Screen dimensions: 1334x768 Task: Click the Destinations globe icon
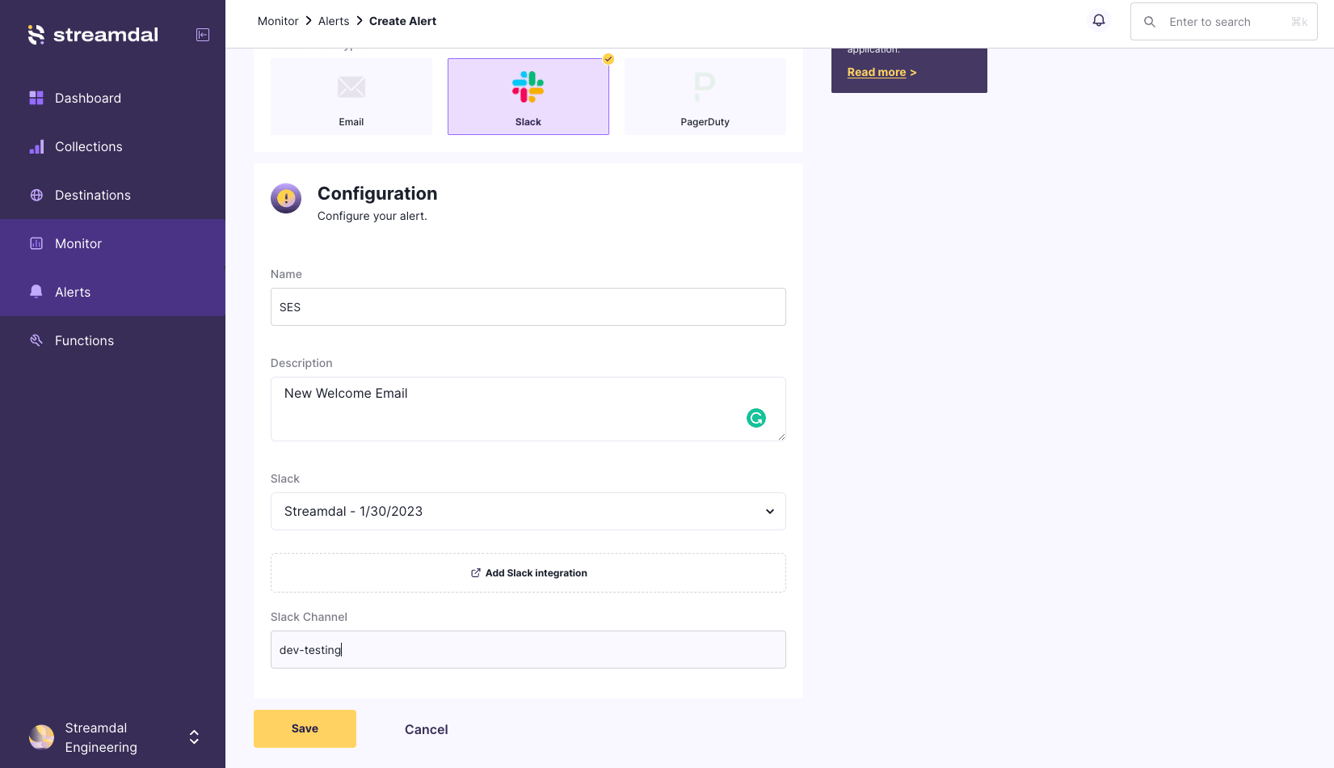36,195
